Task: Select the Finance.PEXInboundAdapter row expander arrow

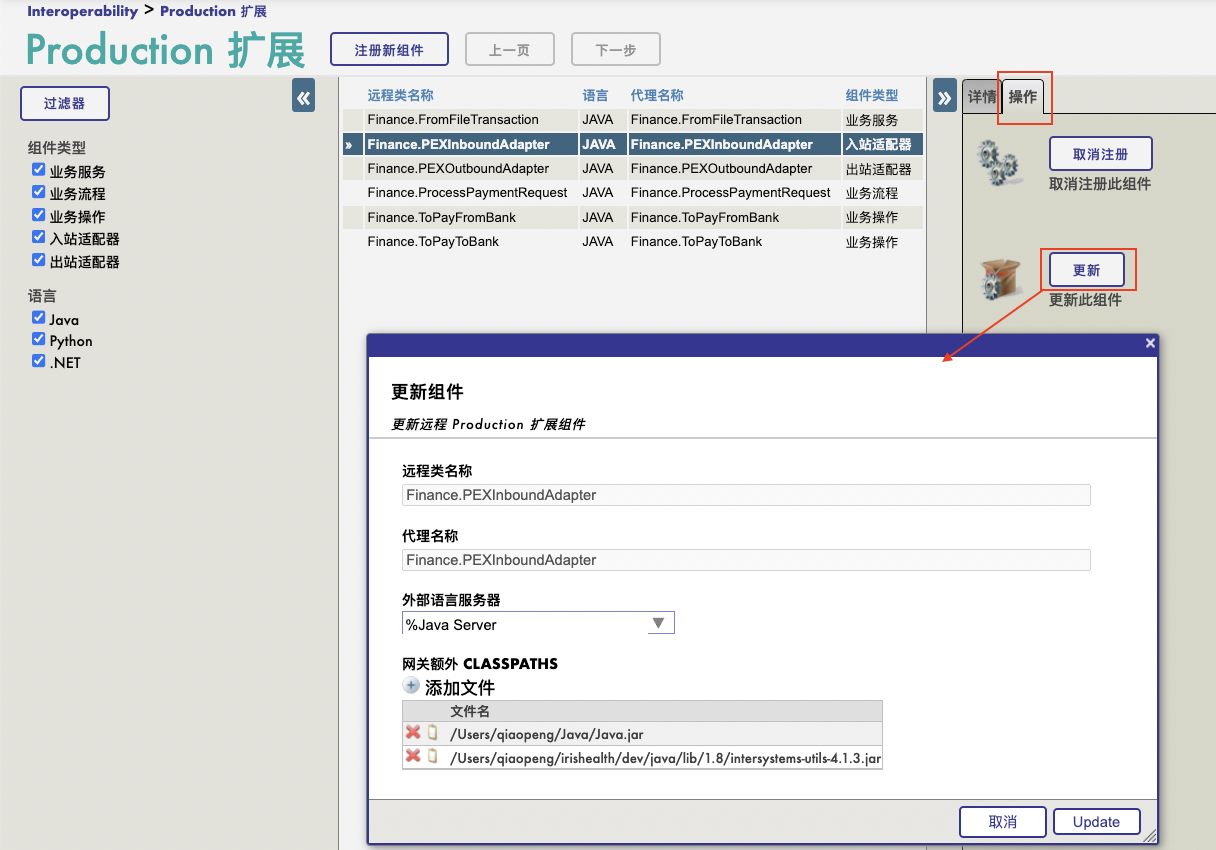Action: click(x=349, y=145)
